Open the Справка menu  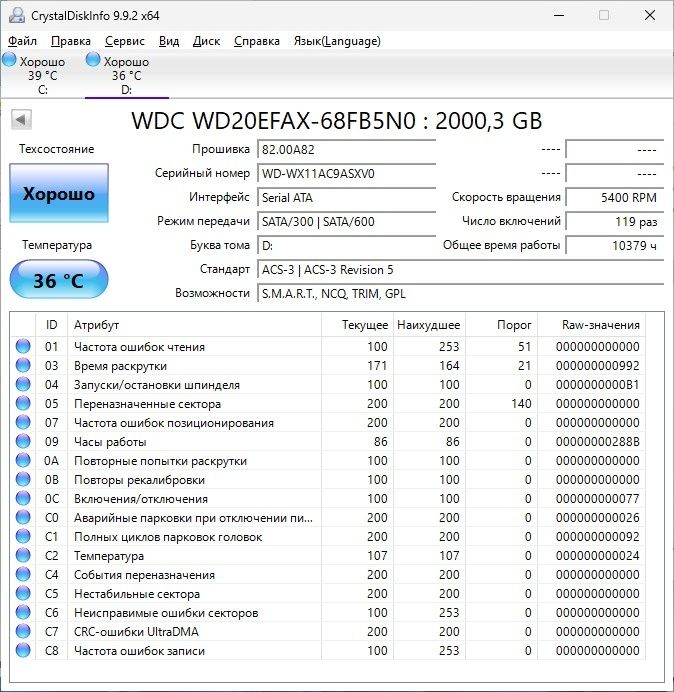(256, 41)
